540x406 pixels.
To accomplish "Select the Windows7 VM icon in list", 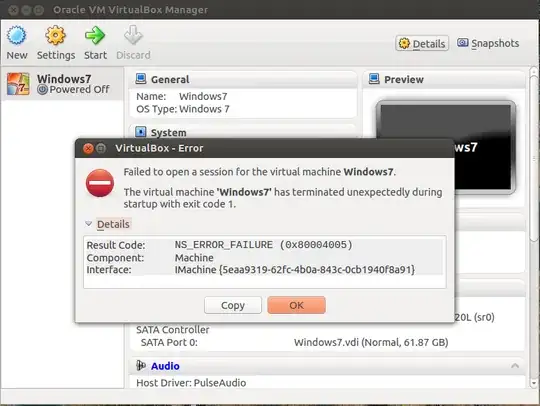I will point(18,84).
